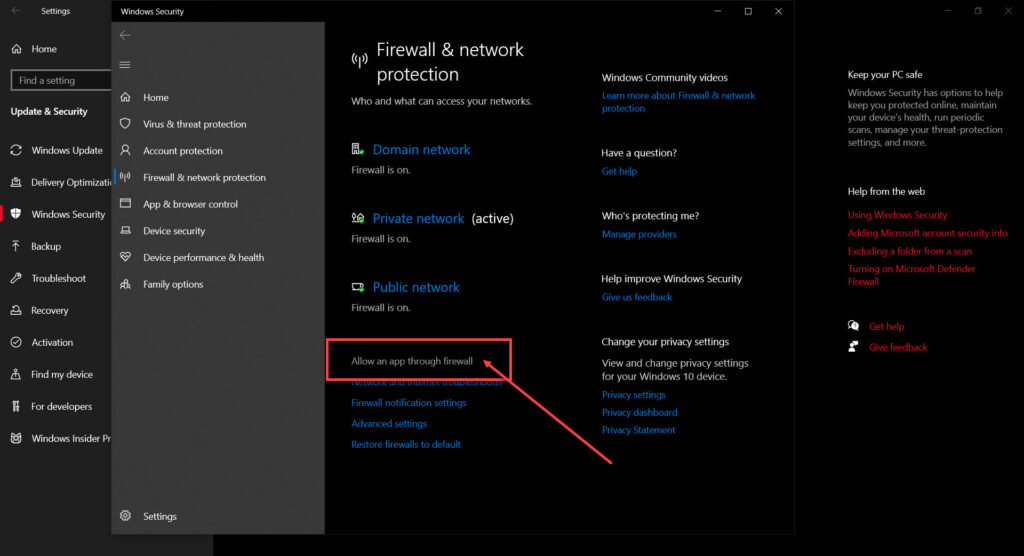Open Firewall notification settings link
Image resolution: width=1024 pixels, height=556 pixels.
(x=409, y=402)
